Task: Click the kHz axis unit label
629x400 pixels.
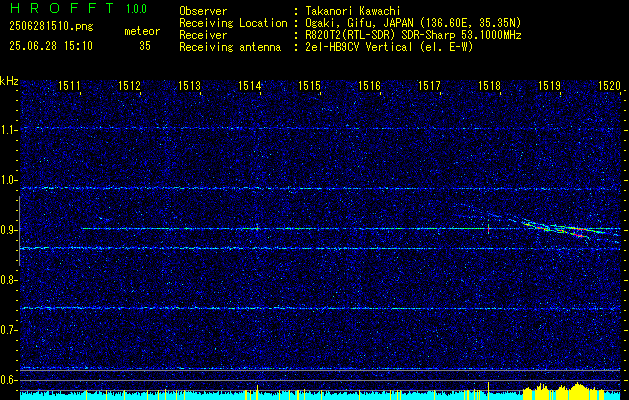Action: point(9,81)
